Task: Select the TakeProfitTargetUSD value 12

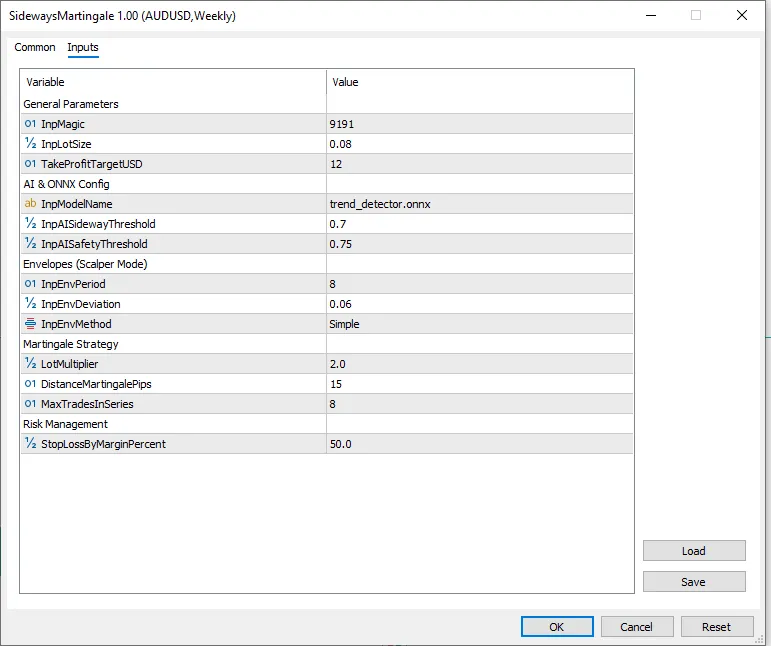Action: tap(480, 164)
